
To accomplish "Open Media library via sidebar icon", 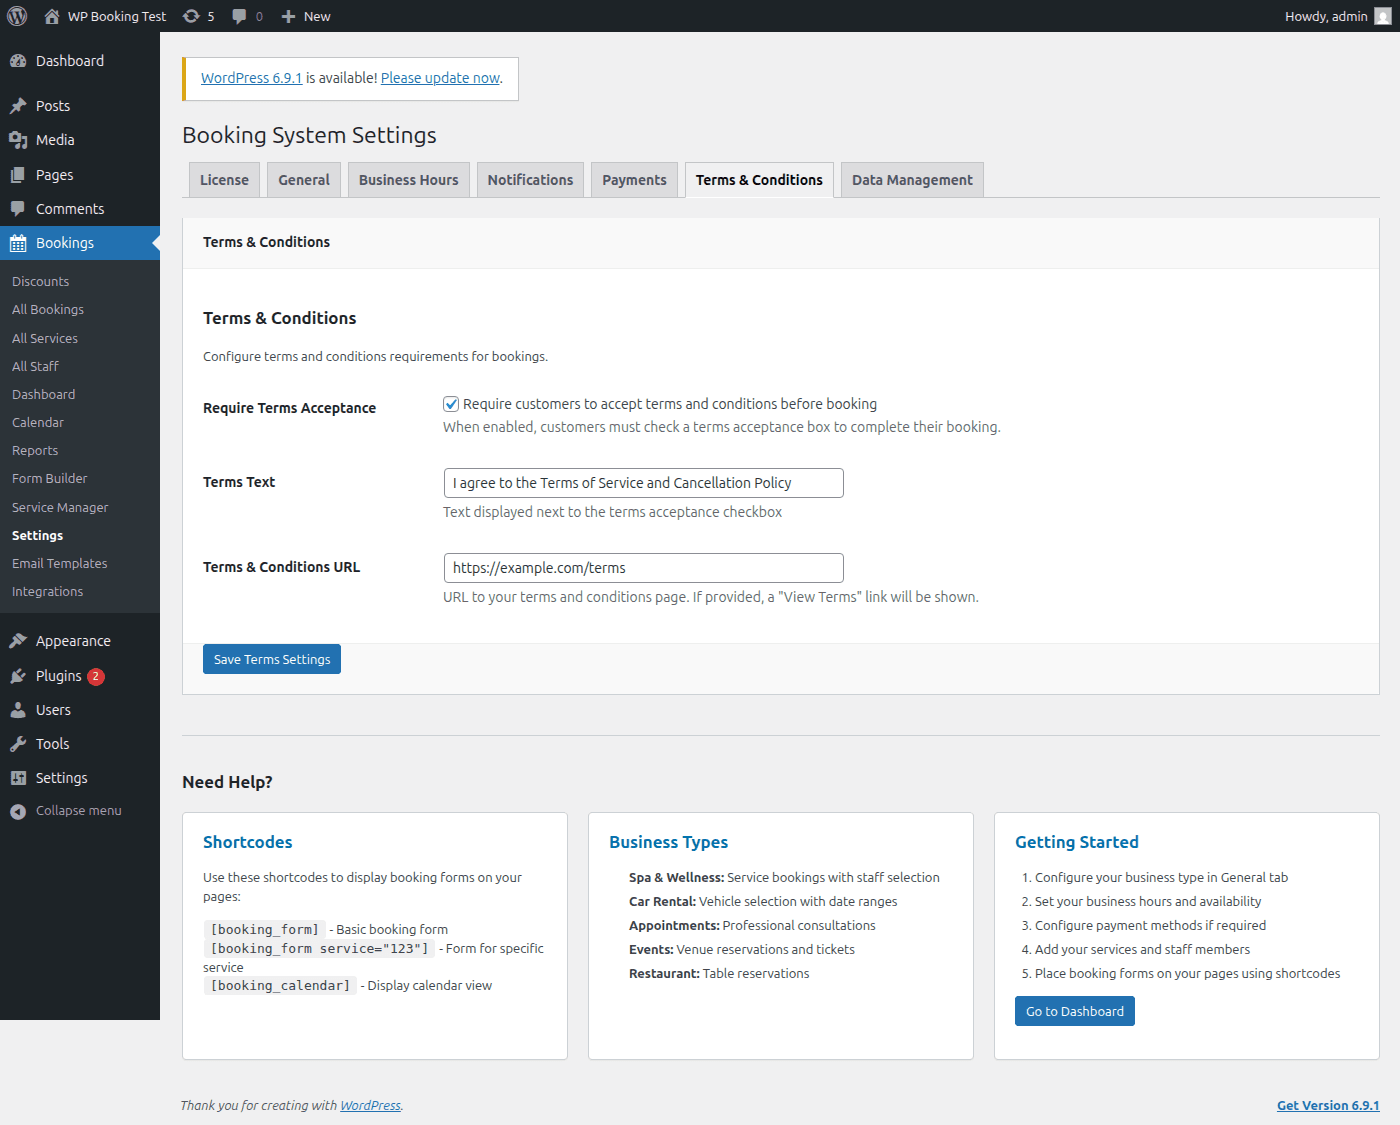I will pyautogui.click(x=20, y=140).
